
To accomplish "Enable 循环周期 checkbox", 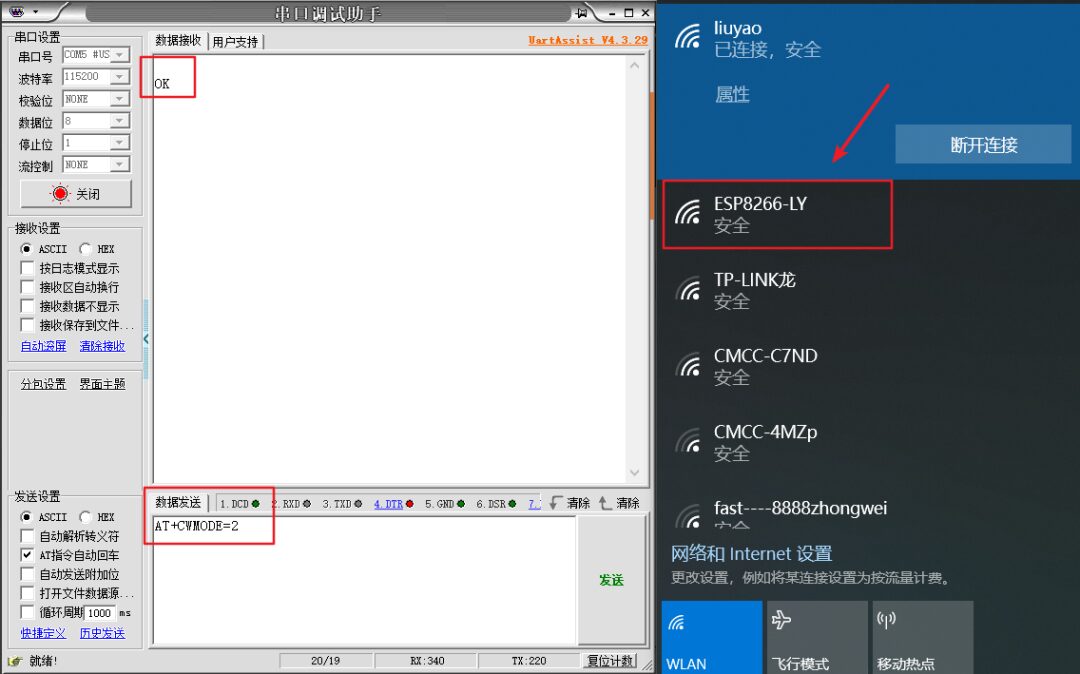I will tap(28, 612).
